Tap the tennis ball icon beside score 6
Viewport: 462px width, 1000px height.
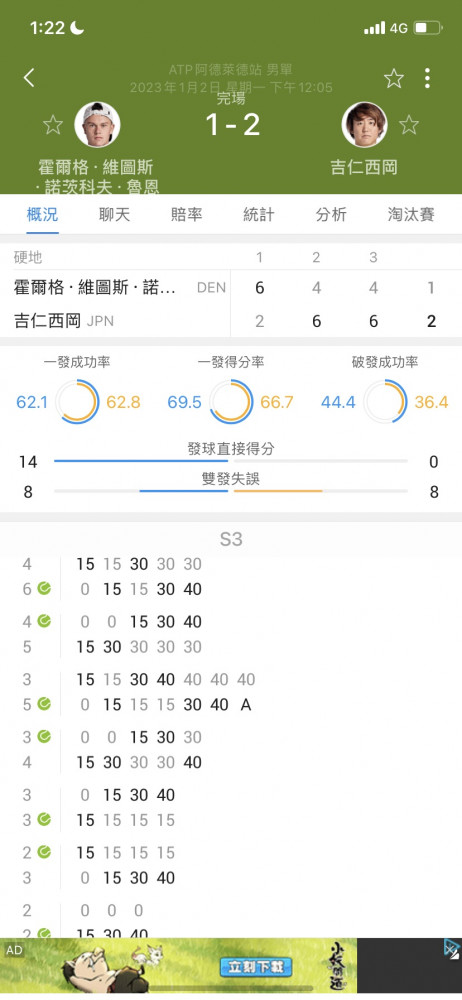(44, 588)
